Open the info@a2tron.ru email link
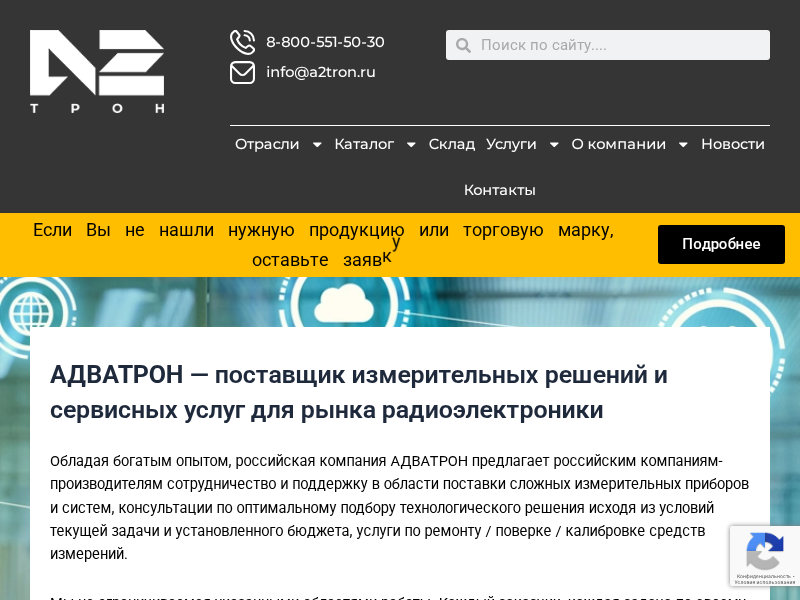 point(320,72)
